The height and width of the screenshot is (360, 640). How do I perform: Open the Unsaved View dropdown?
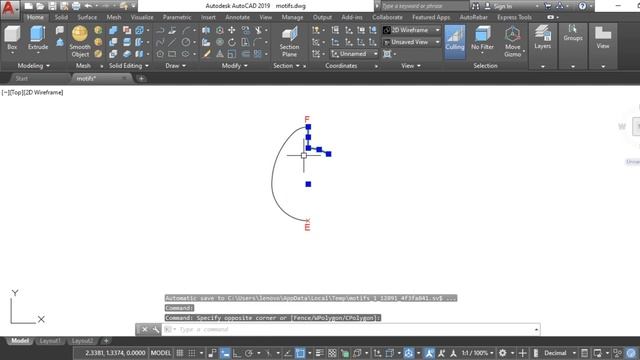point(411,42)
